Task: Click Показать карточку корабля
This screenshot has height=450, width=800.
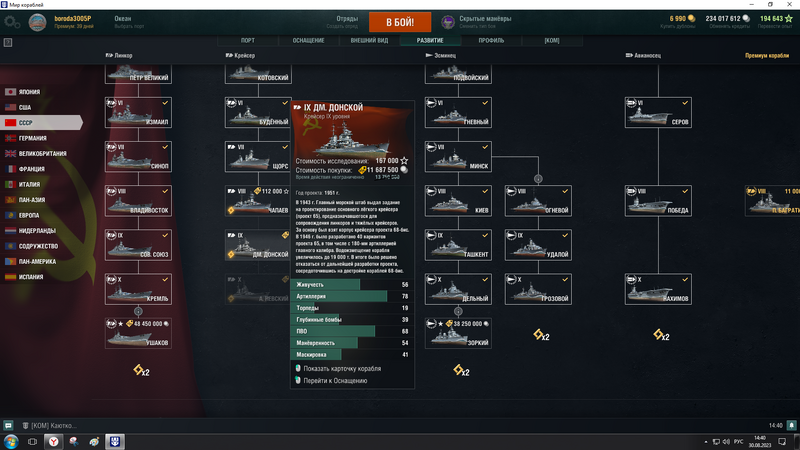Action: (342, 368)
